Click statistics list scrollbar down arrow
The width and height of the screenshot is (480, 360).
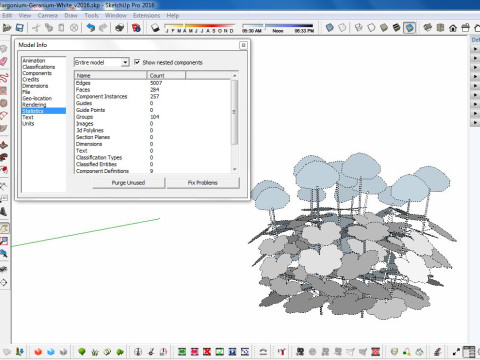pyautogui.click(x=235, y=169)
